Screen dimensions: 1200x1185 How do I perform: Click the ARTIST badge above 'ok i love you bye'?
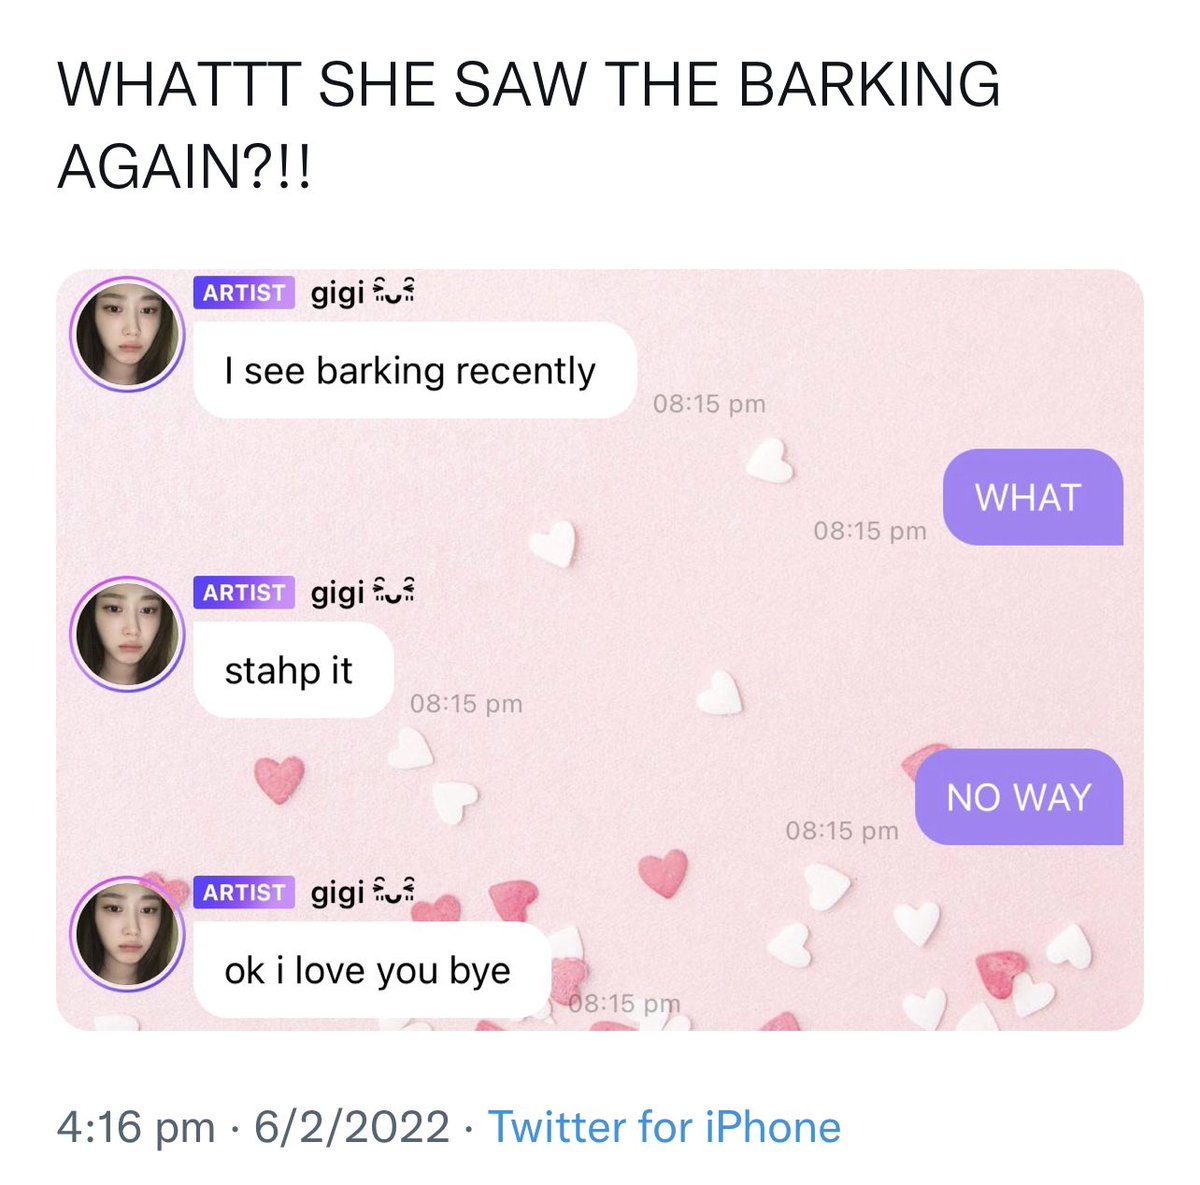(x=244, y=892)
